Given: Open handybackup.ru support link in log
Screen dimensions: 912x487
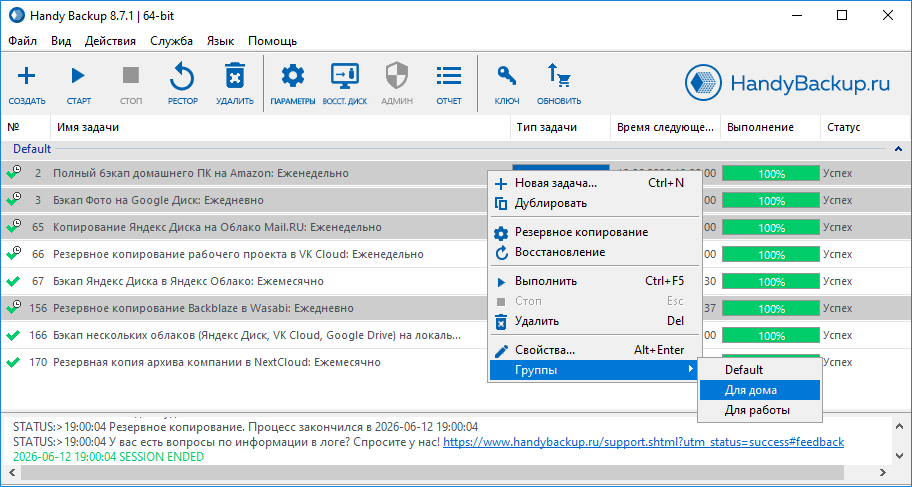Looking at the screenshot, I should (x=643, y=442).
